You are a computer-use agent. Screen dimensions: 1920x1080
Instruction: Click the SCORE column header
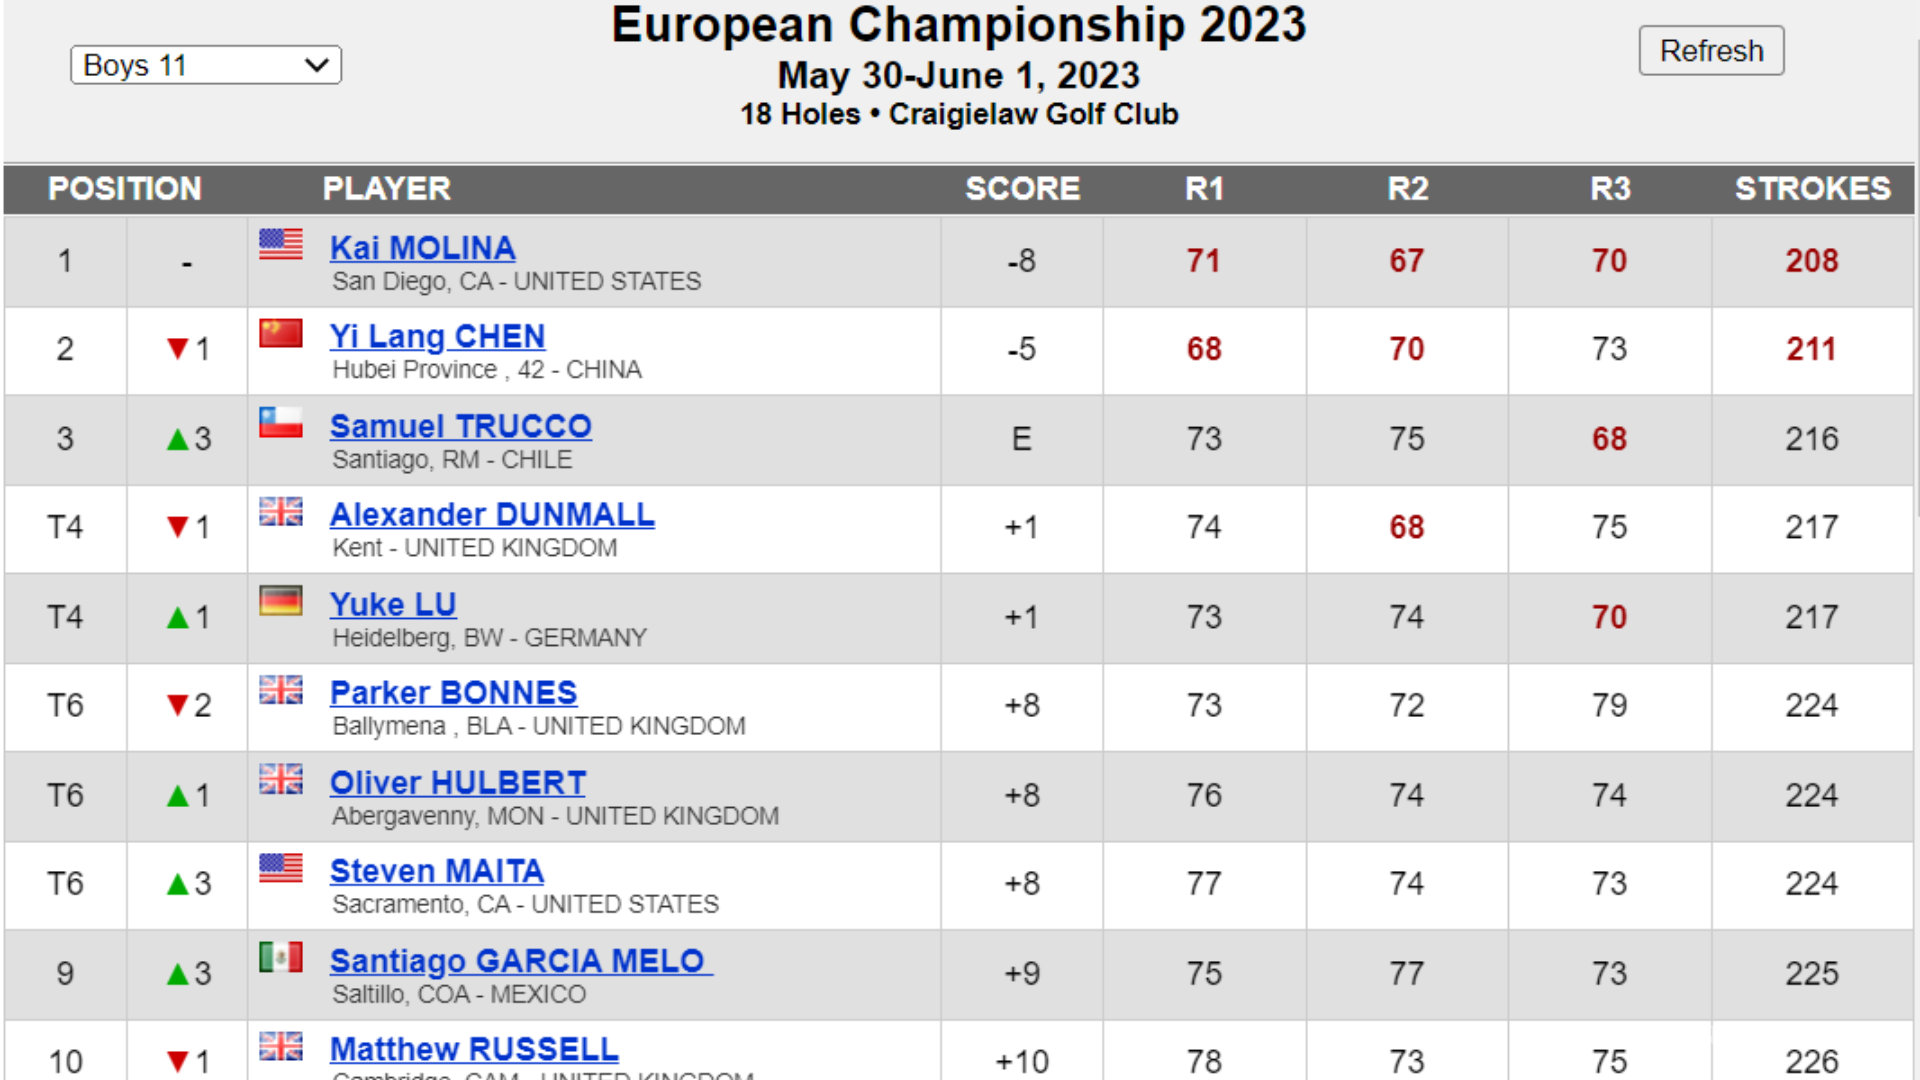[x=1022, y=189]
